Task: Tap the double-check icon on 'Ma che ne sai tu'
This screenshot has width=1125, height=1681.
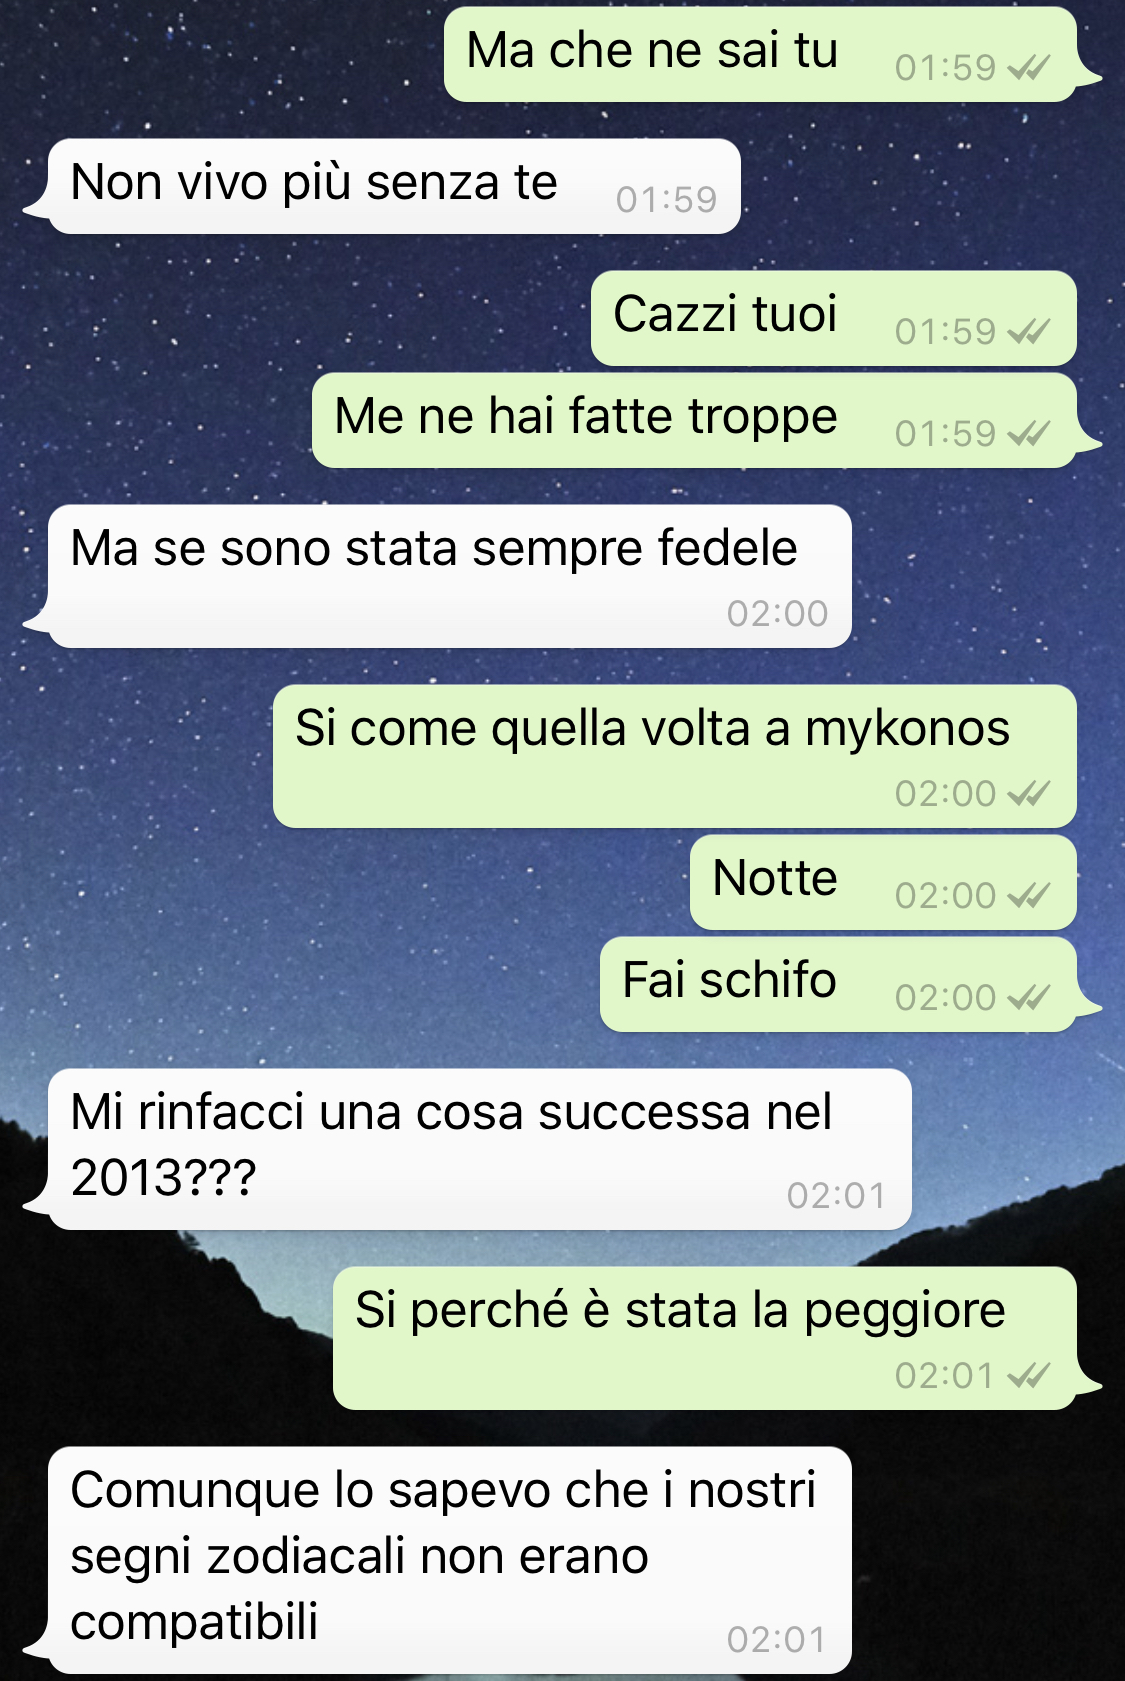Action: pyautogui.click(x=1029, y=68)
